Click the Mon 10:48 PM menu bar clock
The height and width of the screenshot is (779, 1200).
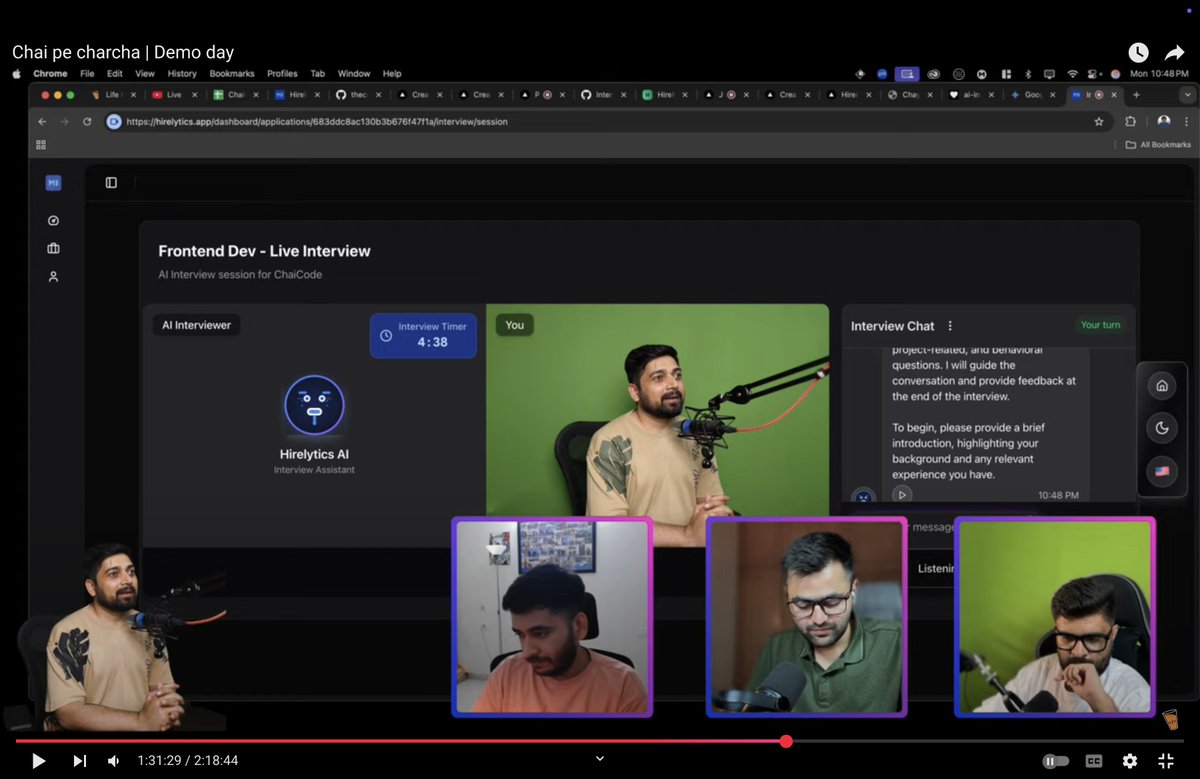click(x=1160, y=74)
